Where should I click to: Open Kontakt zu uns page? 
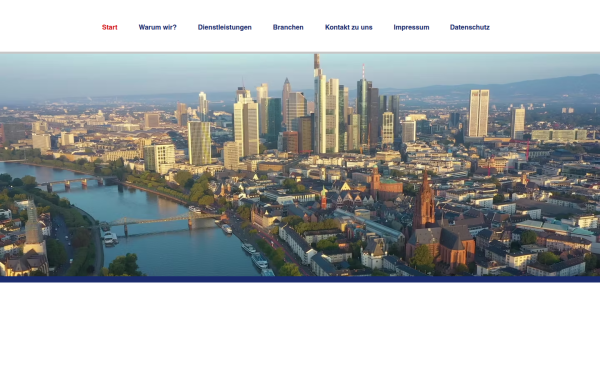[x=349, y=27]
